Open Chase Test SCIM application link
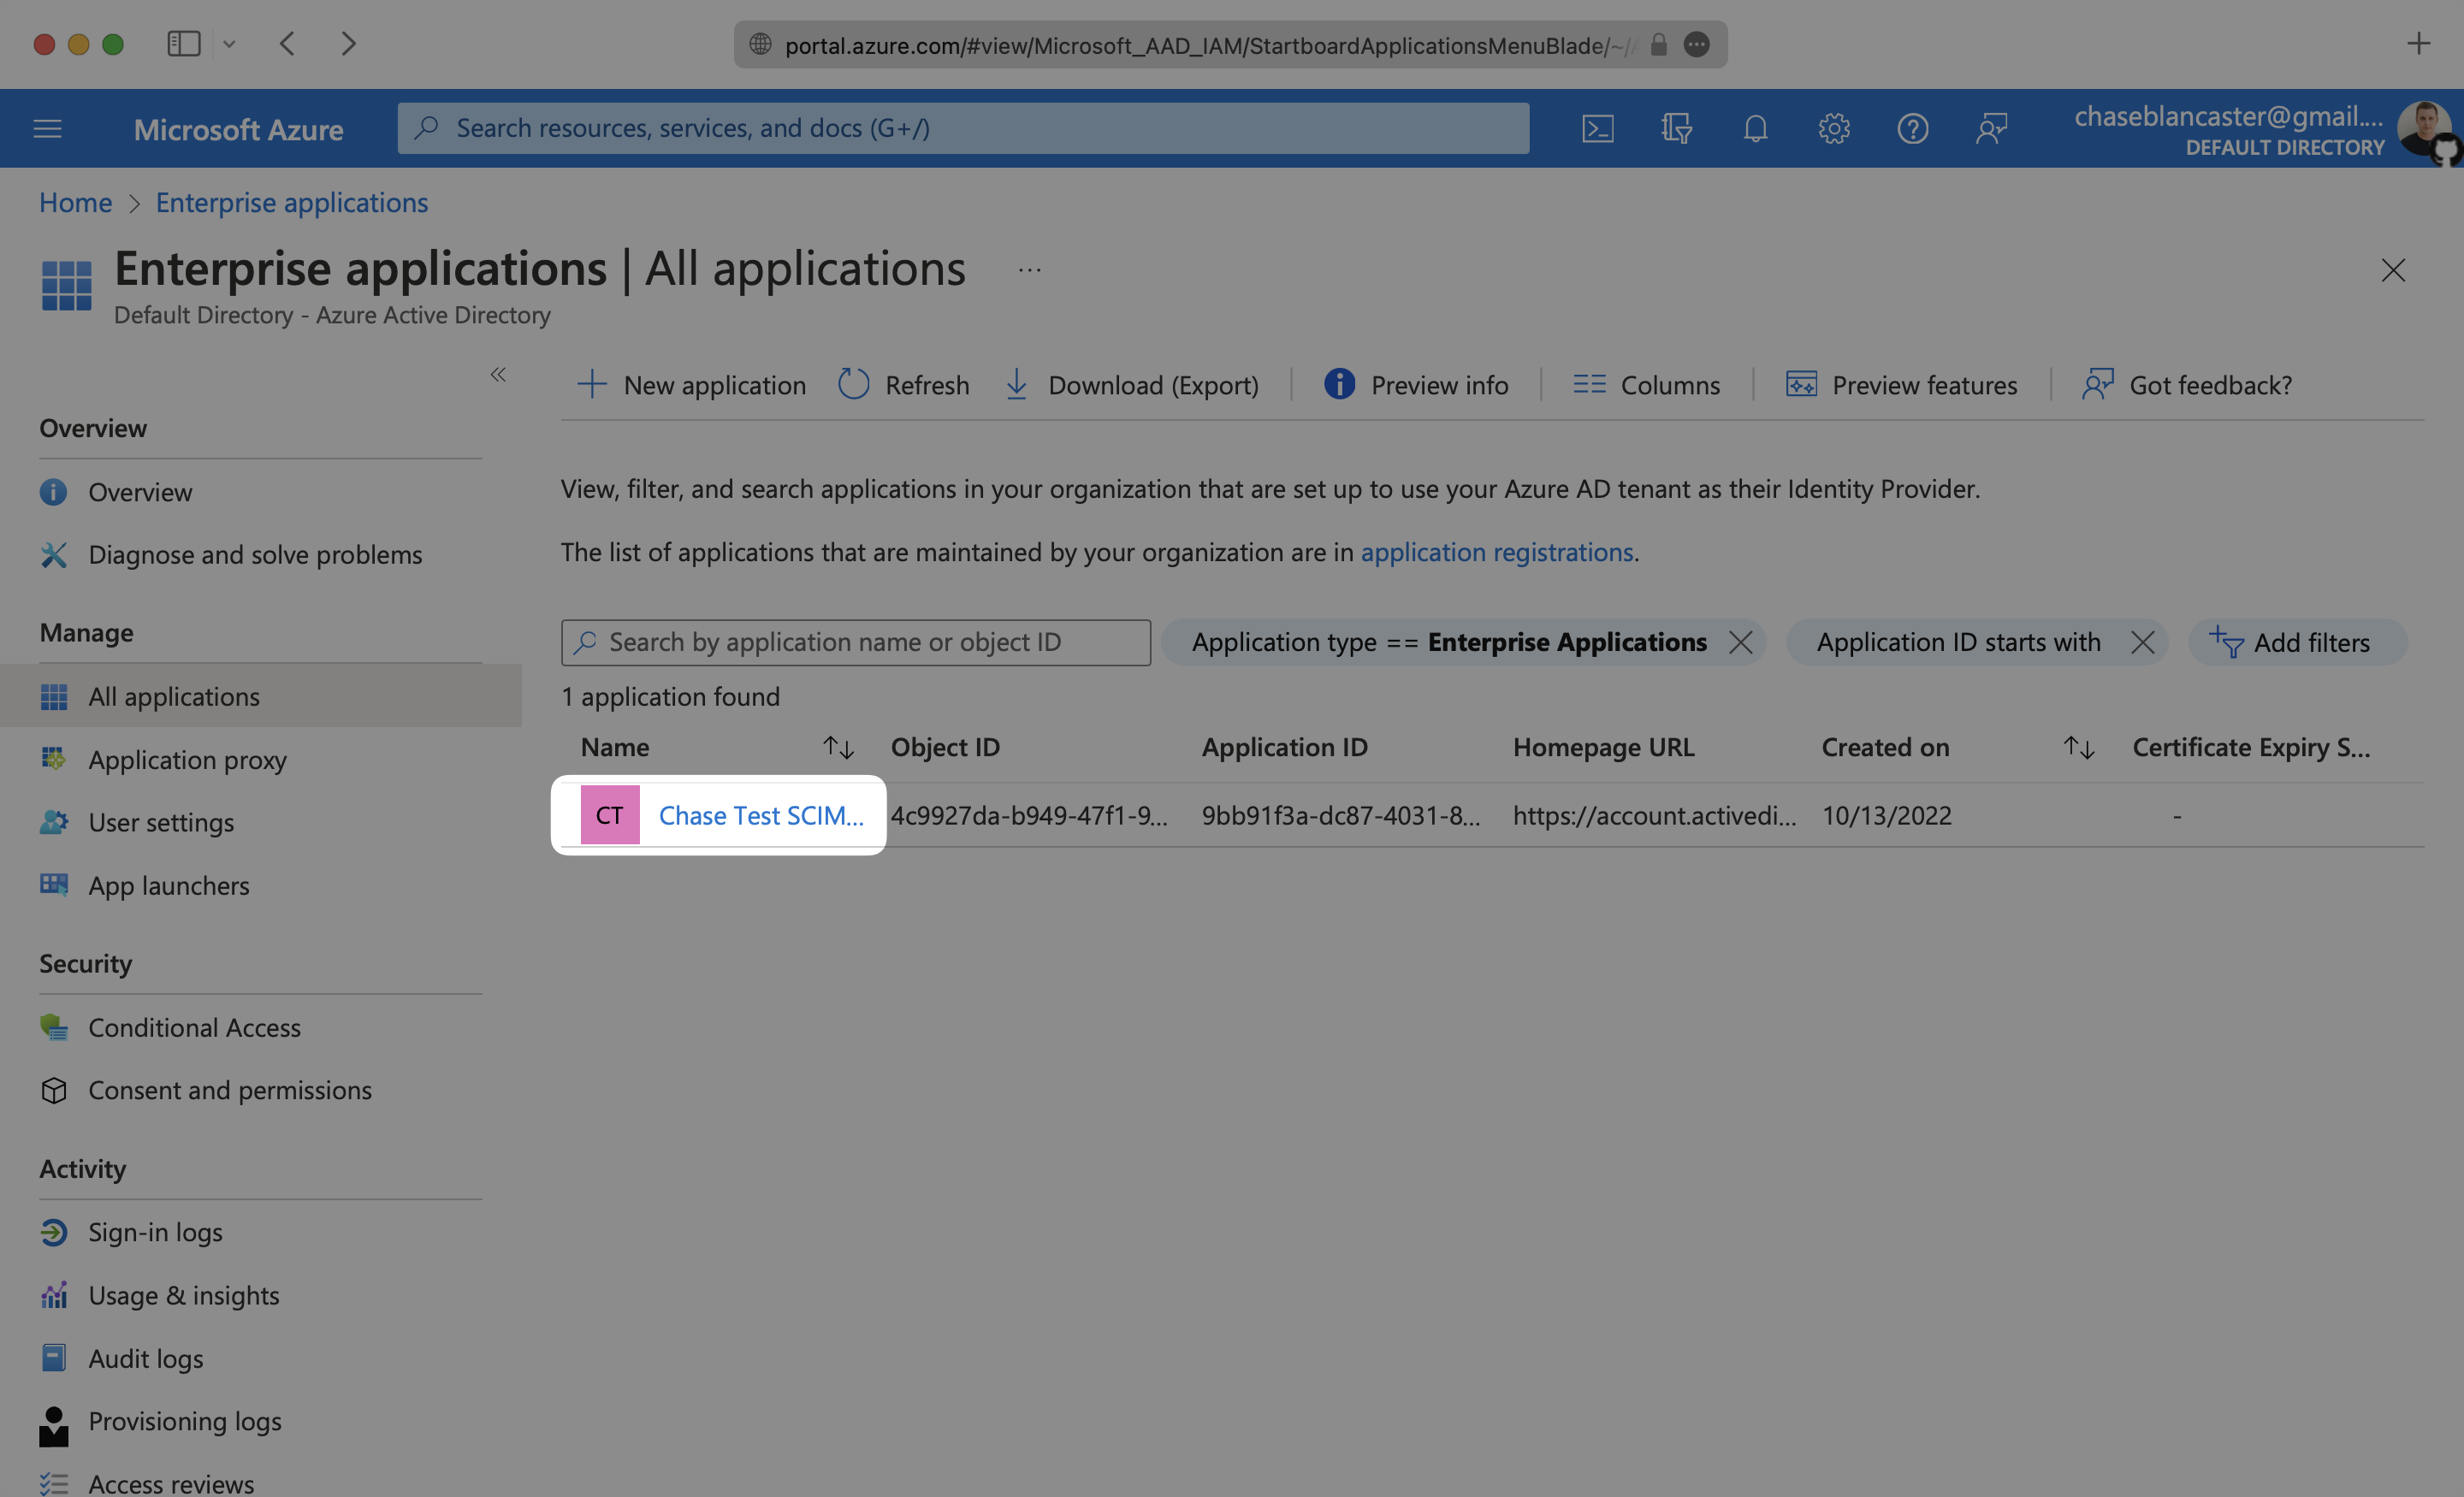 point(760,815)
